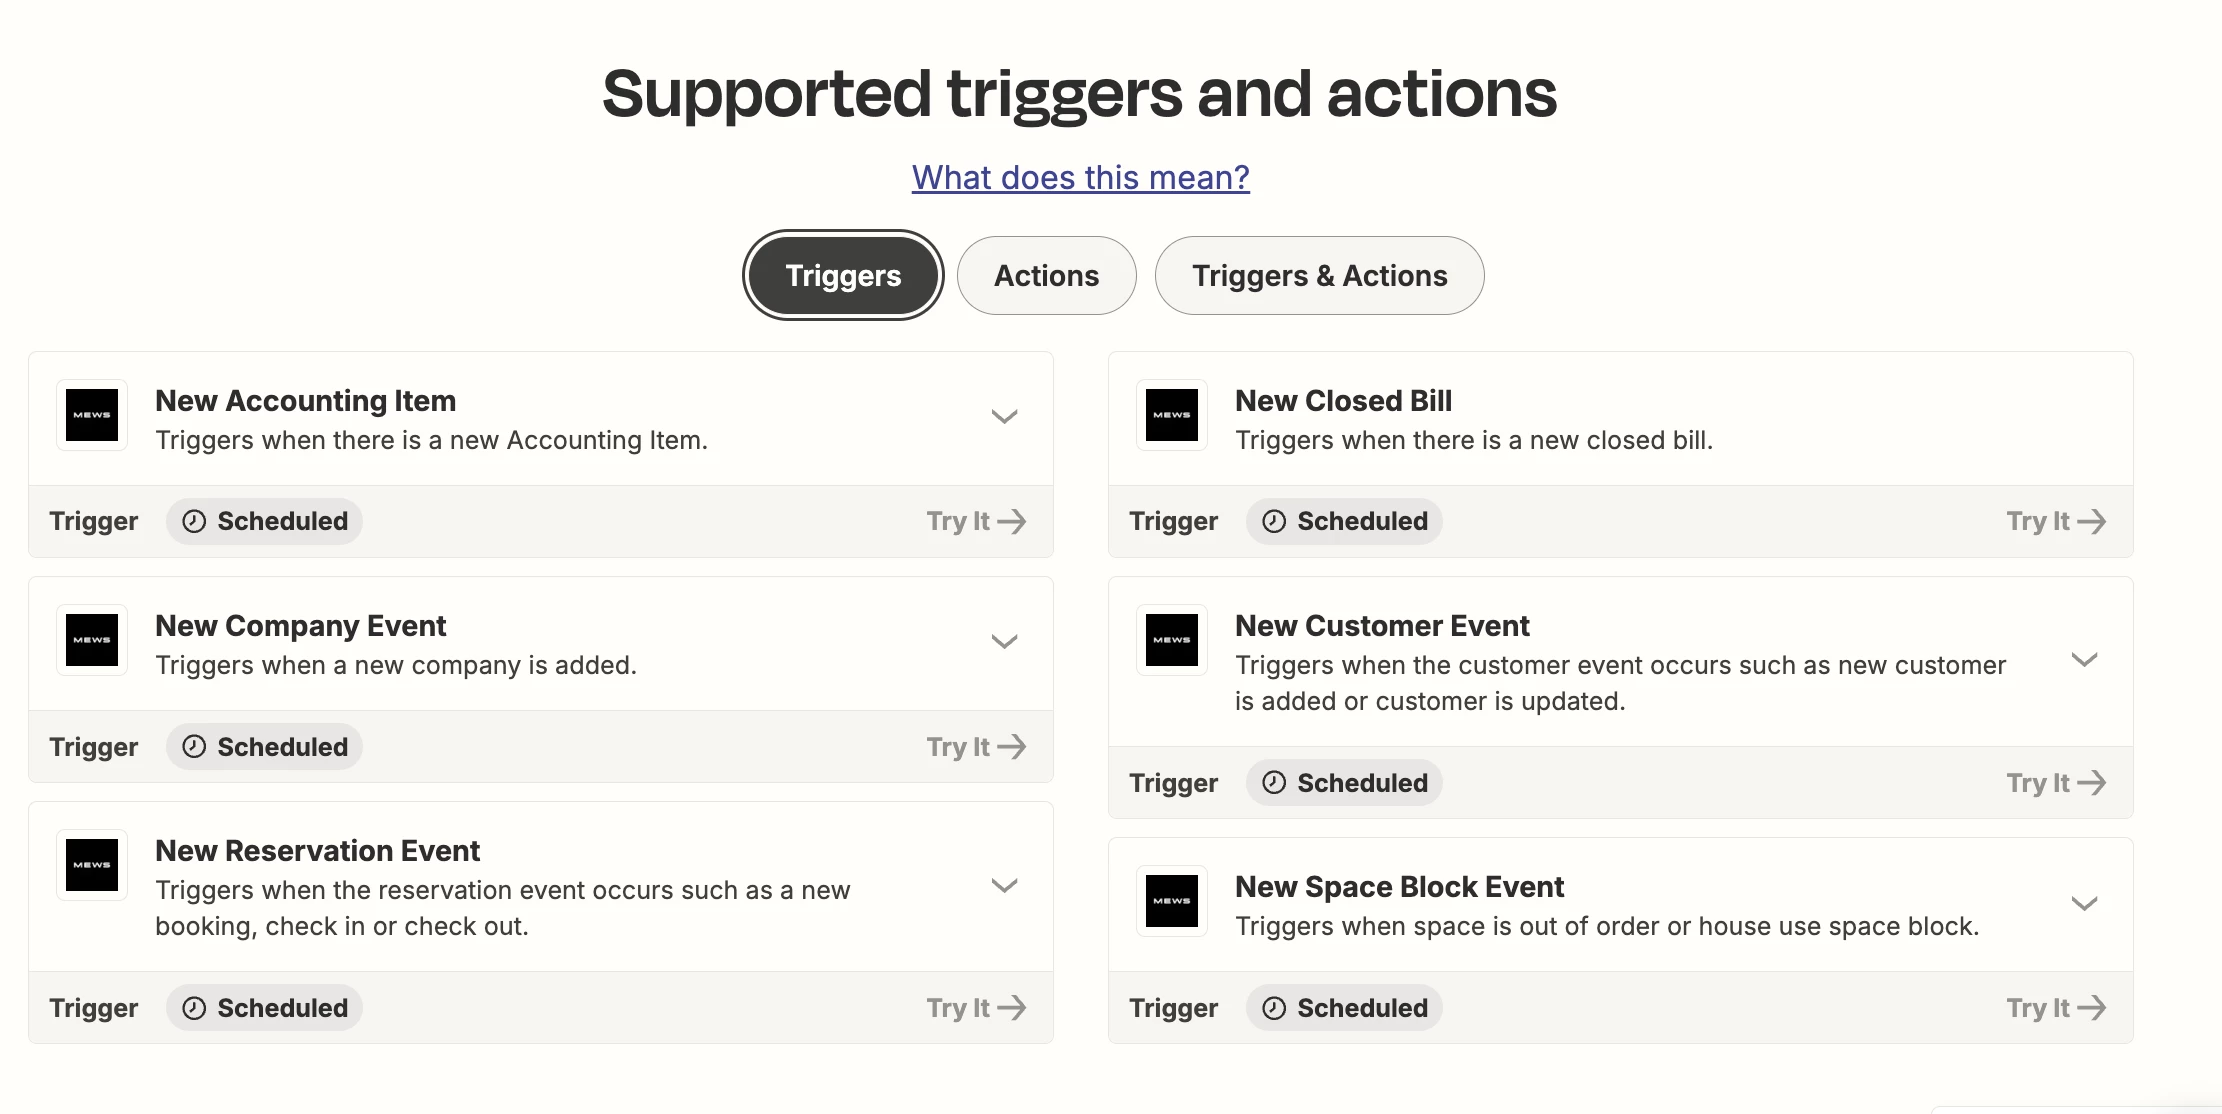Expand the New Accounting Item trigger details

tap(1004, 417)
